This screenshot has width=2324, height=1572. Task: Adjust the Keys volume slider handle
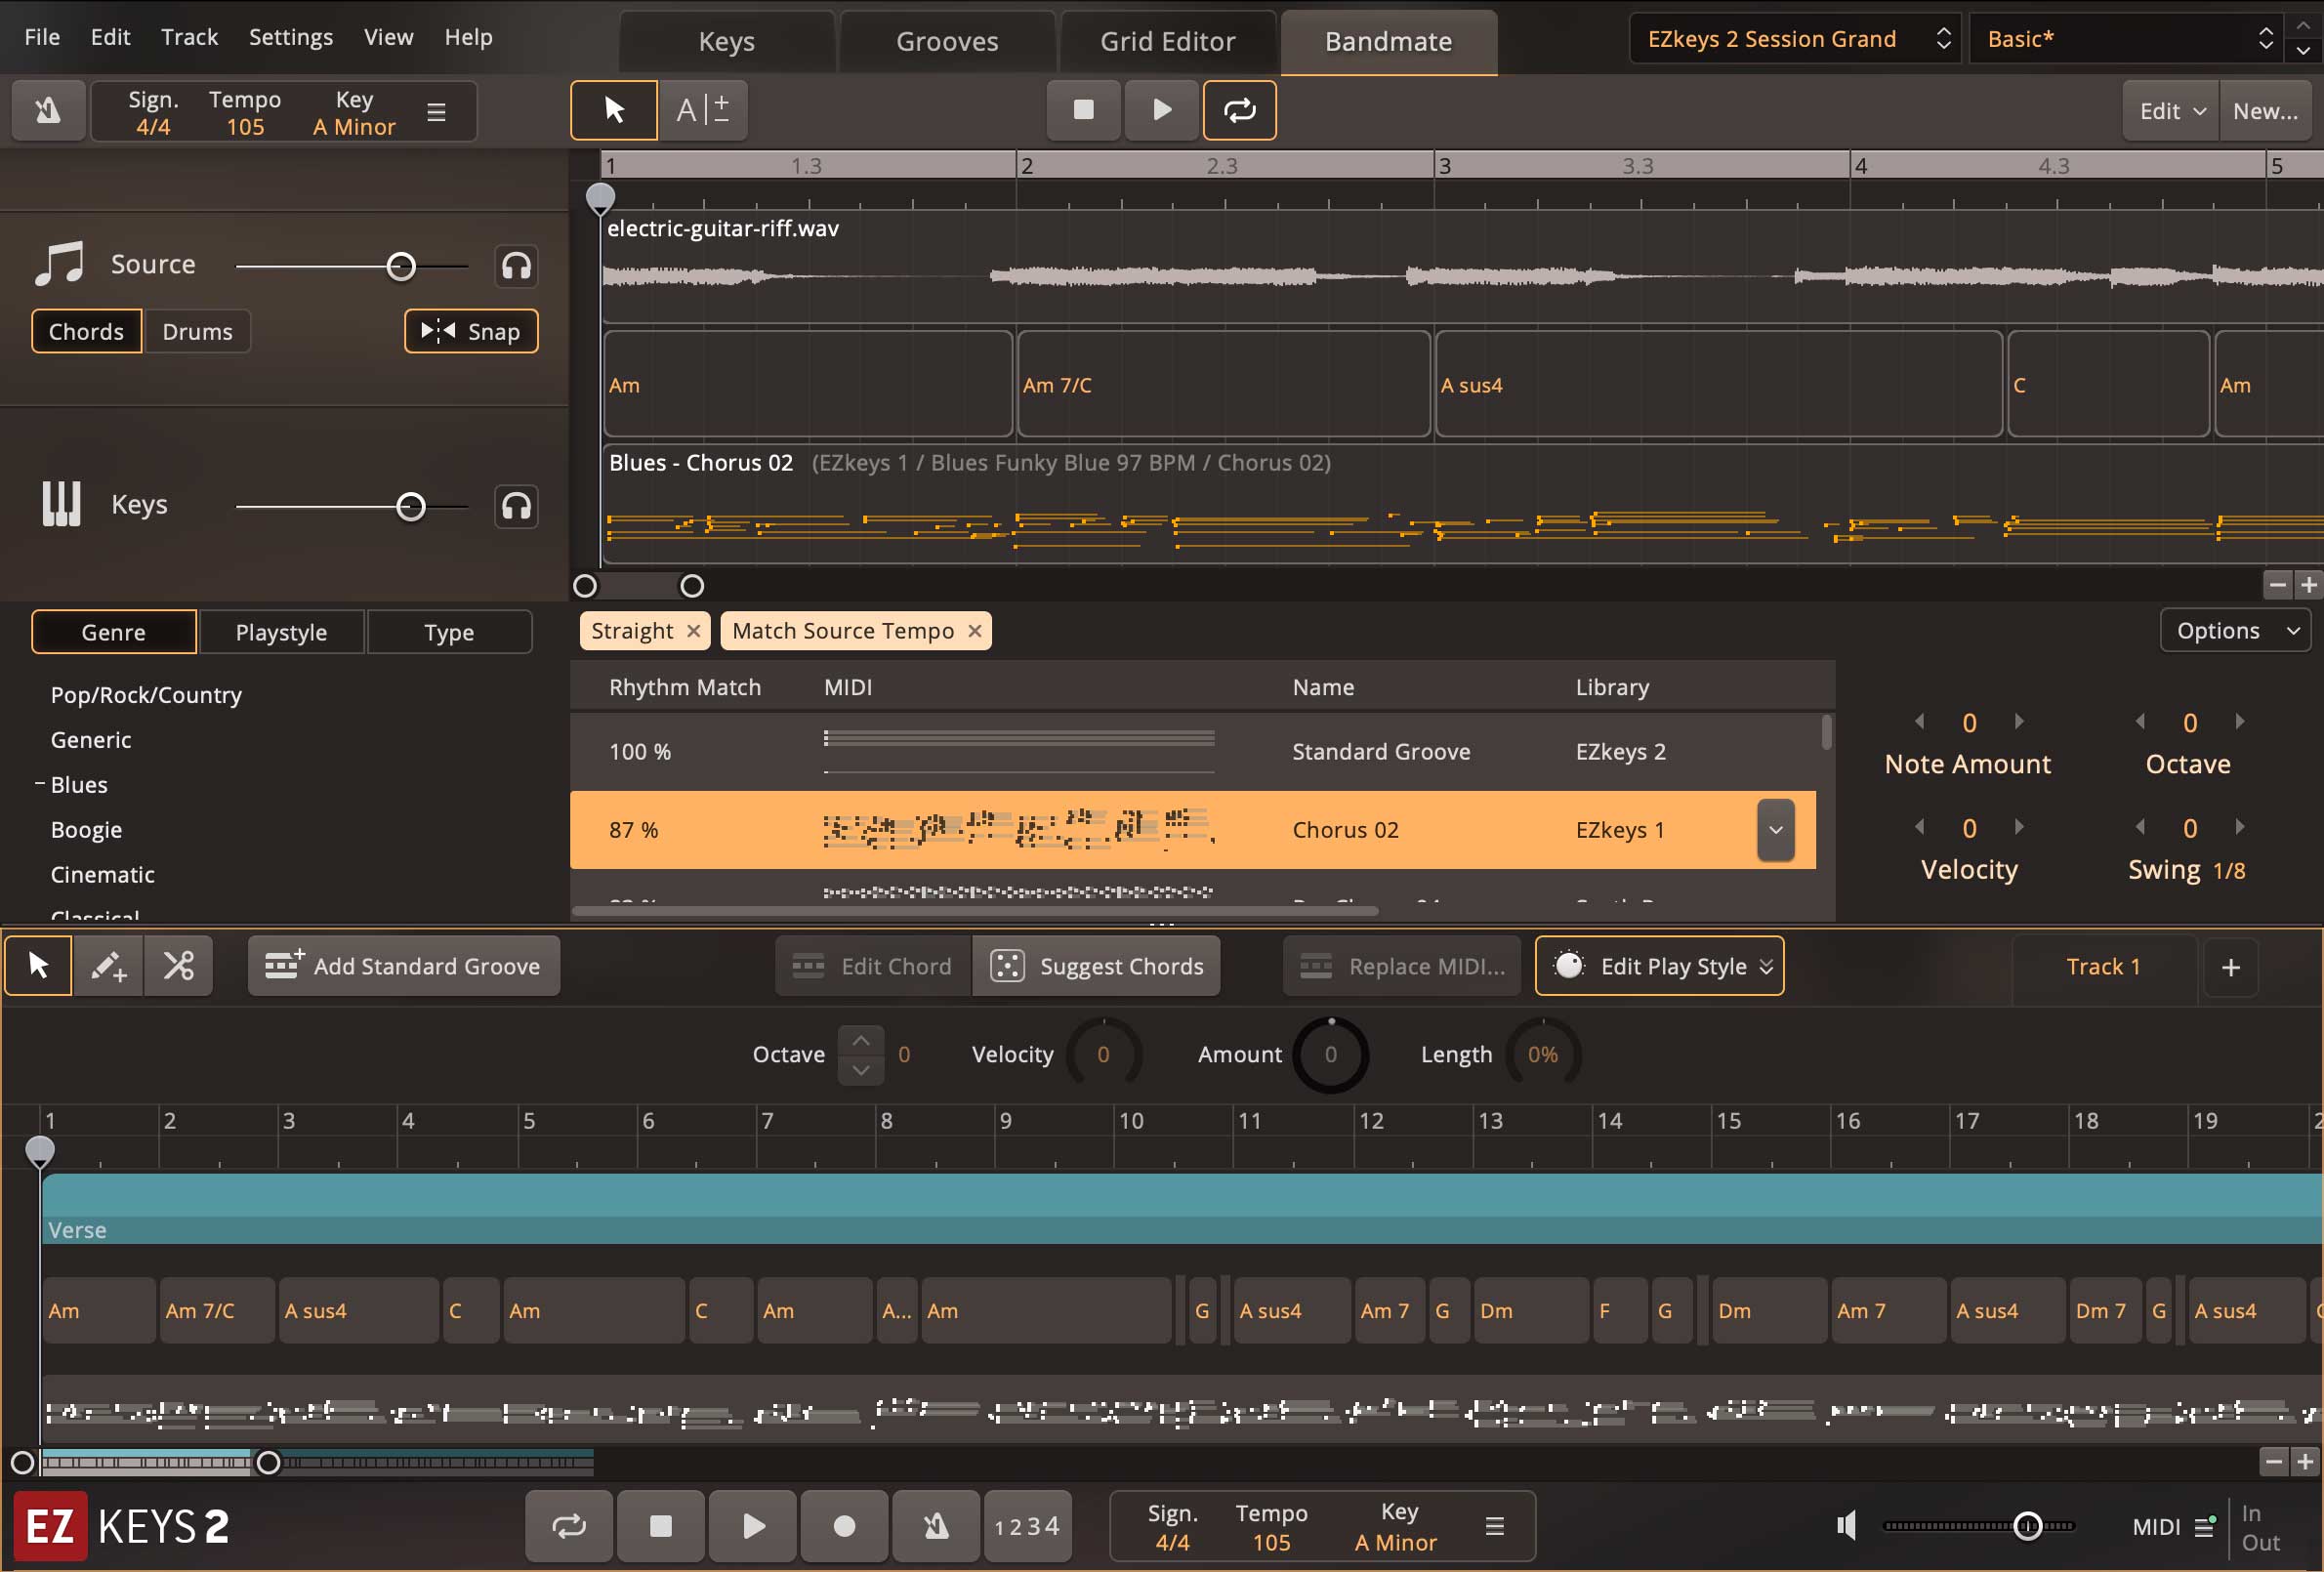(411, 507)
